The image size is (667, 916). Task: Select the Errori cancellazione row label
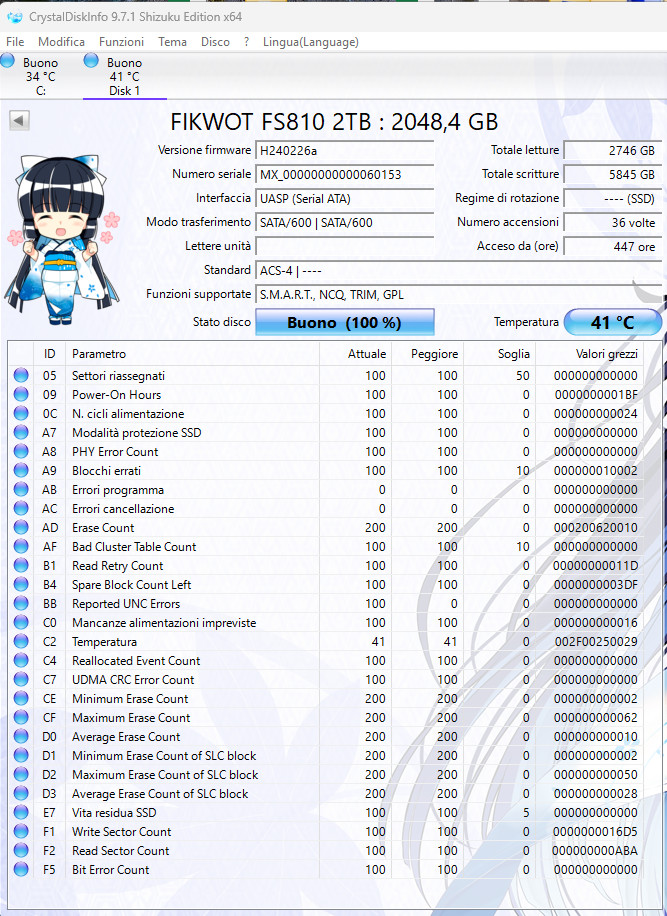[x=123, y=508]
